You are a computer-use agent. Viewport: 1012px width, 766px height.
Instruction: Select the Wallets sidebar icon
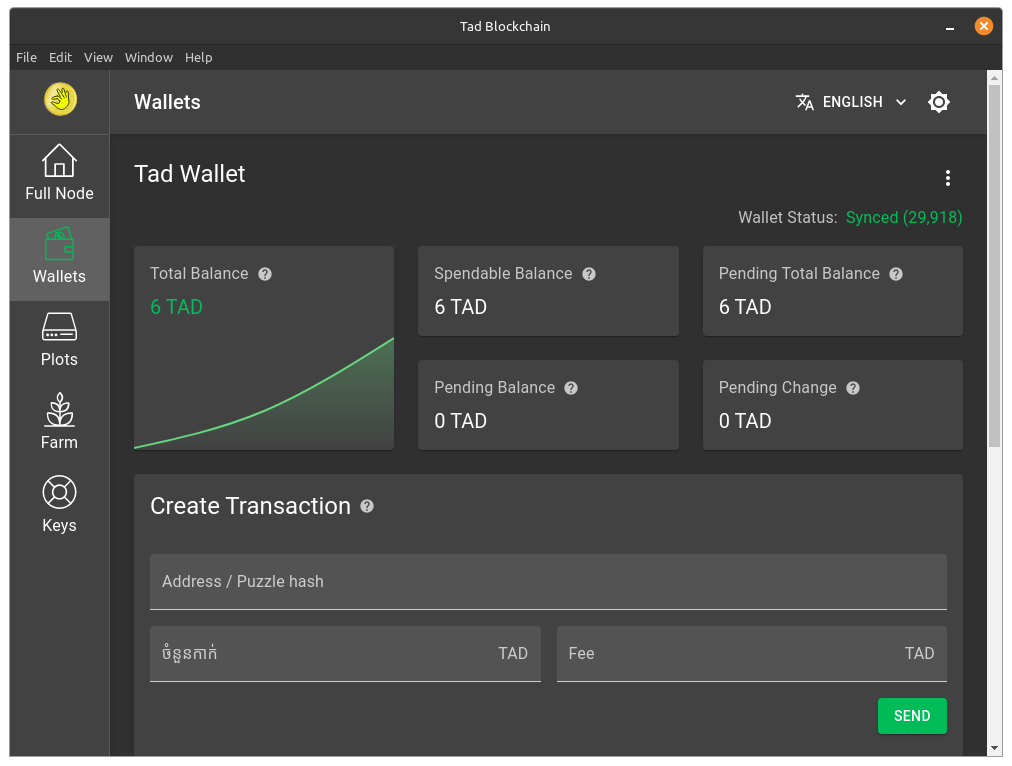[59, 258]
